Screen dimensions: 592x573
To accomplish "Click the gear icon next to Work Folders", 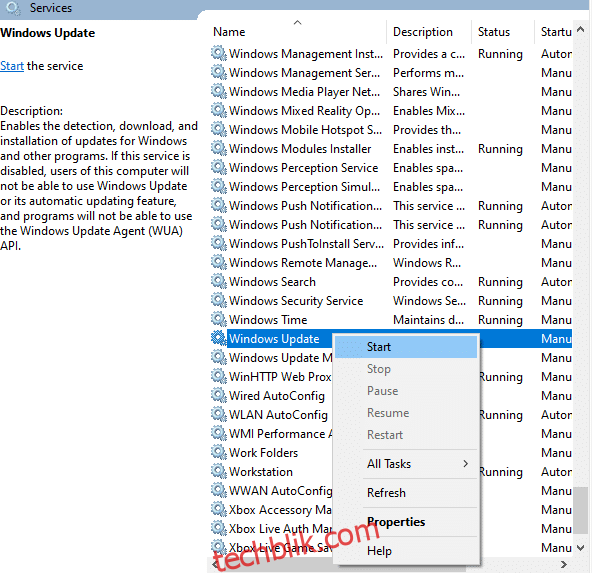I will tap(219, 452).
